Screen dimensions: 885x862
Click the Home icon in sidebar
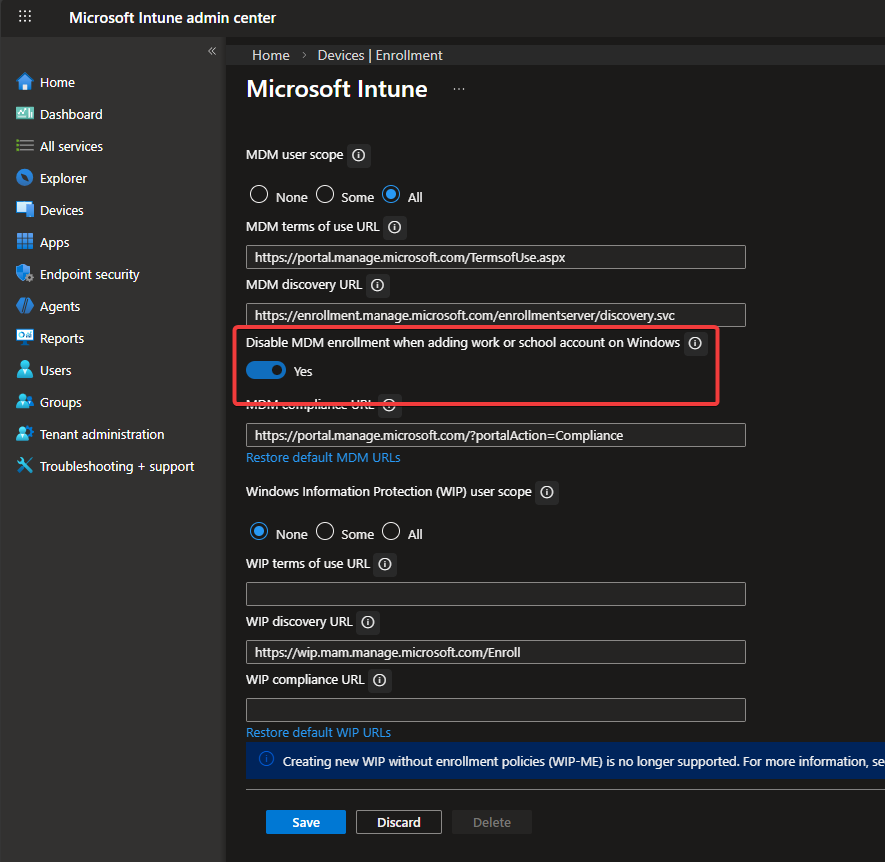(25, 82)
